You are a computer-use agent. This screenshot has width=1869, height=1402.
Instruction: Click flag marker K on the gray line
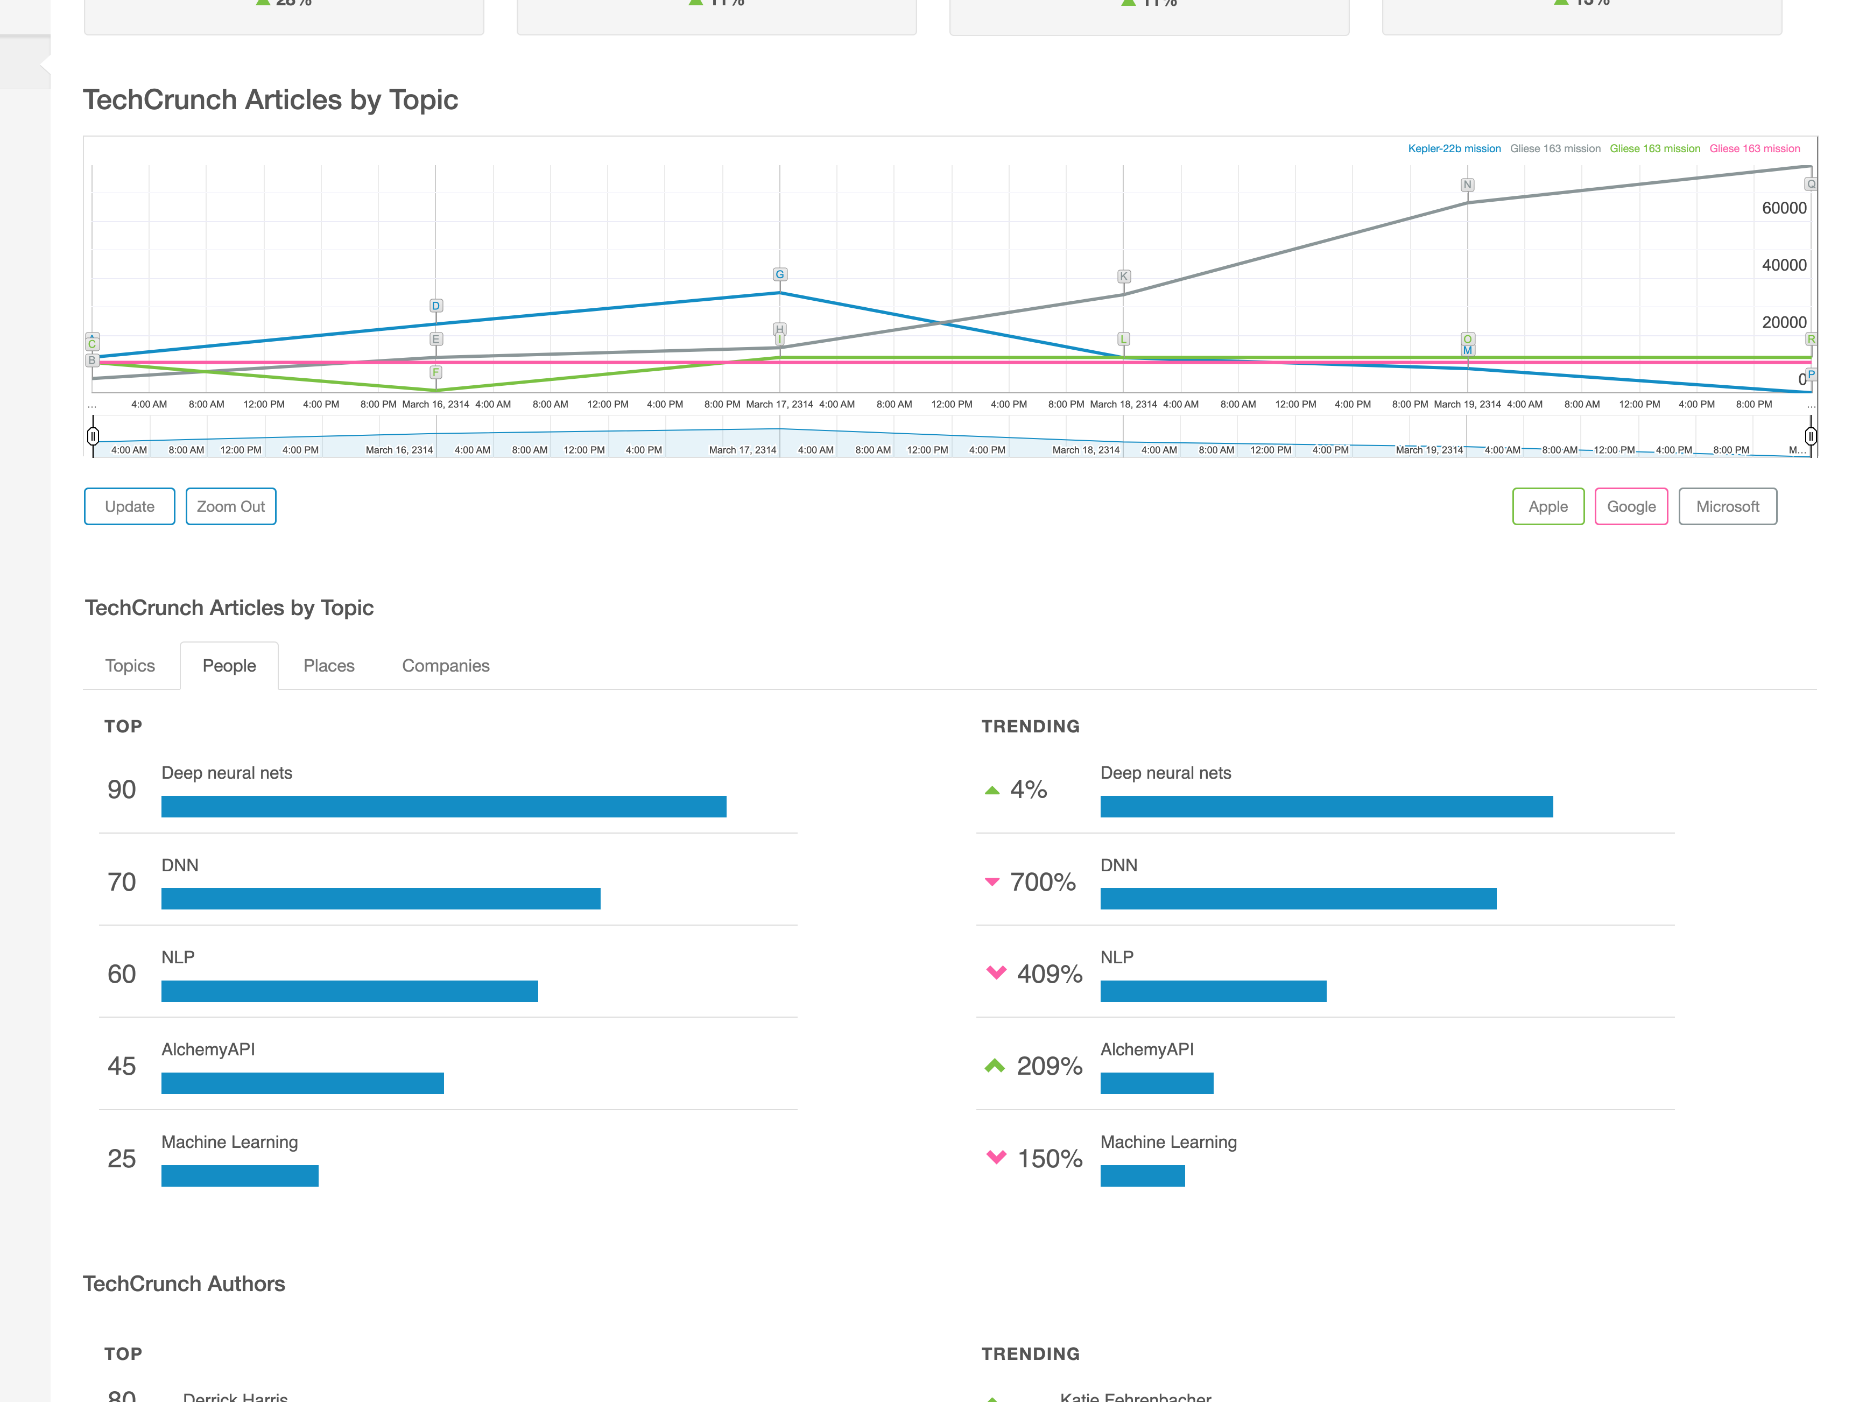[x=1124, y=276]
